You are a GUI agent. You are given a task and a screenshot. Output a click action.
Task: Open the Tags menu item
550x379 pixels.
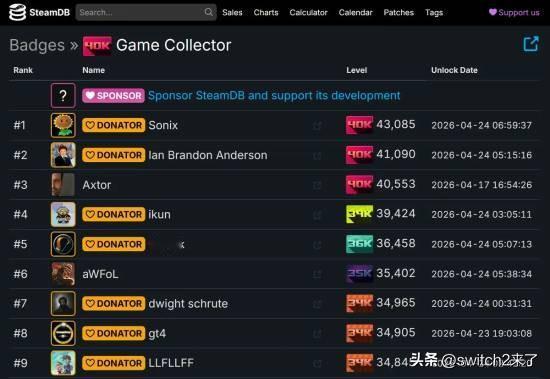[434, 13]
